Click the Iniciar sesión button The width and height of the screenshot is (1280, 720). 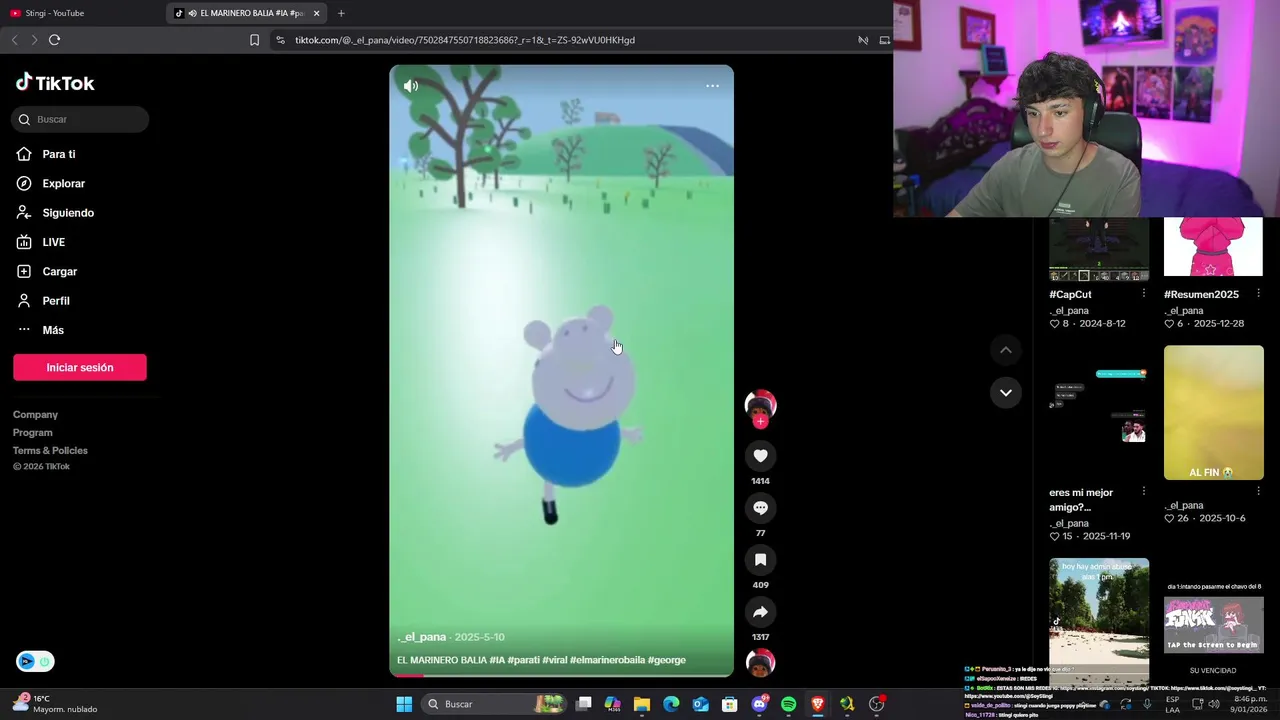(x=80, y=367)
